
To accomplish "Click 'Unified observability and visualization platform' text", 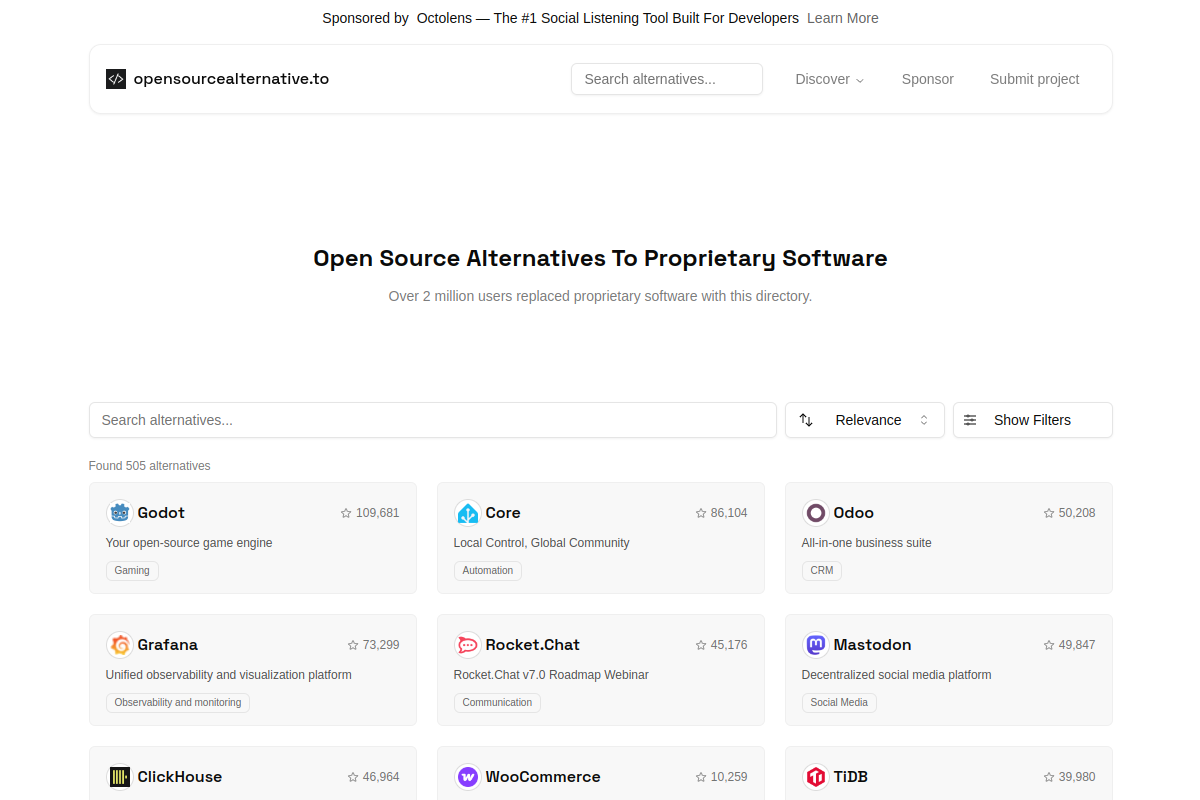I will pos(229,675).
